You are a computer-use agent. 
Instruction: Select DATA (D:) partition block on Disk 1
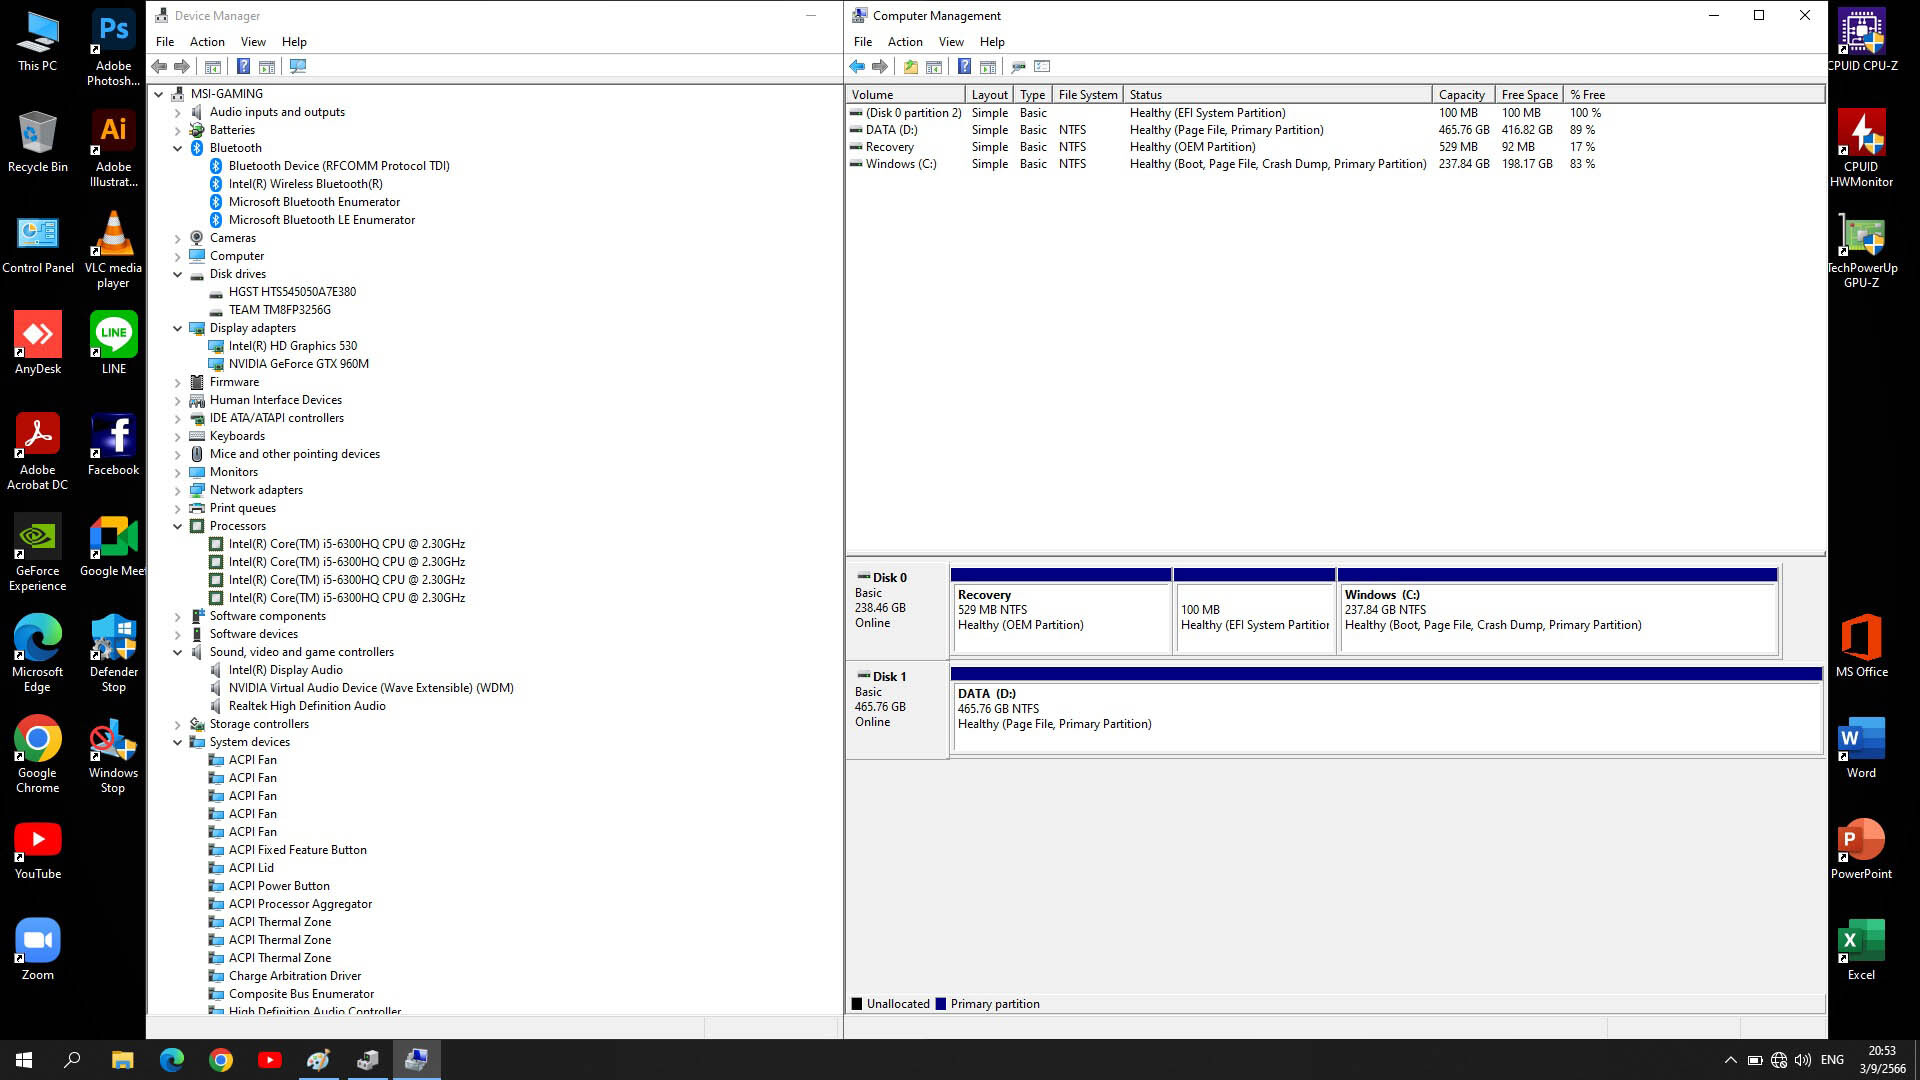1386,710
